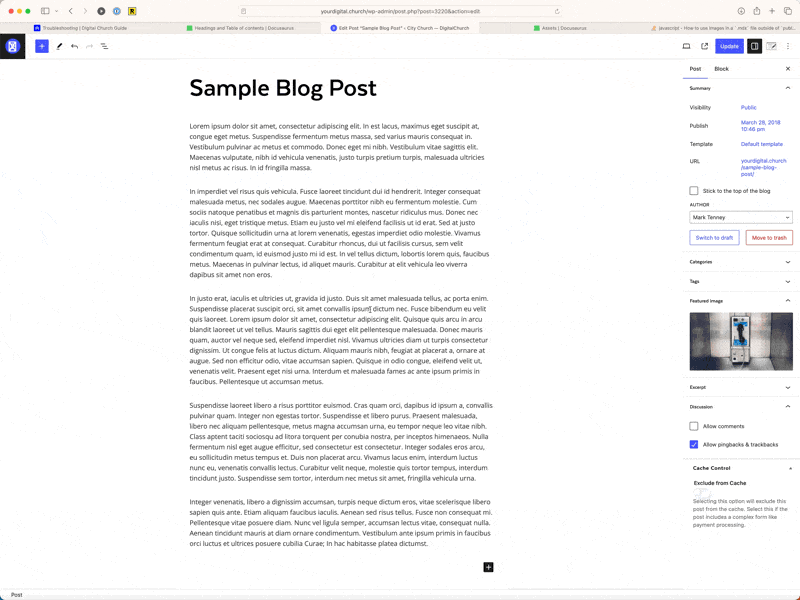
Task: Click the Default template link
Action: click(762, 144)
